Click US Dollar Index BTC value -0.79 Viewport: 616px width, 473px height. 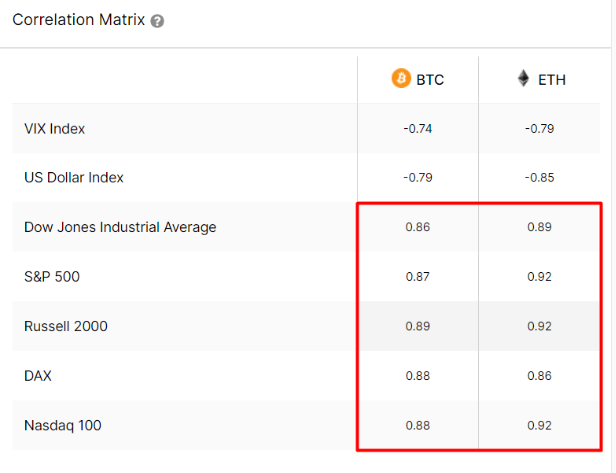coord(418,178)
